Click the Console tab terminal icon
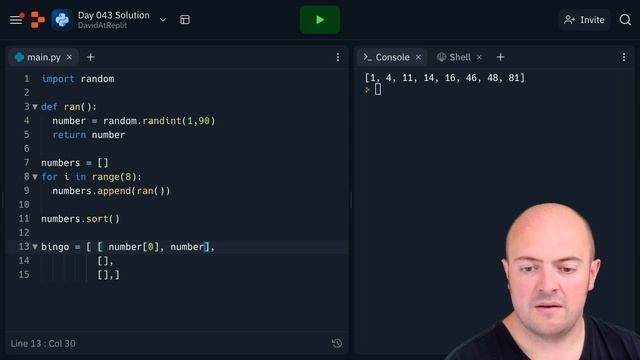640x360 pixels. pyautogui.click(x=368, y=57)
